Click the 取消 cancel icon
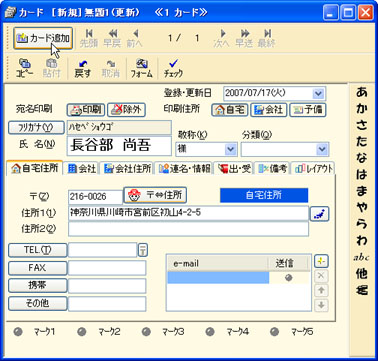 tap(110, 68)
